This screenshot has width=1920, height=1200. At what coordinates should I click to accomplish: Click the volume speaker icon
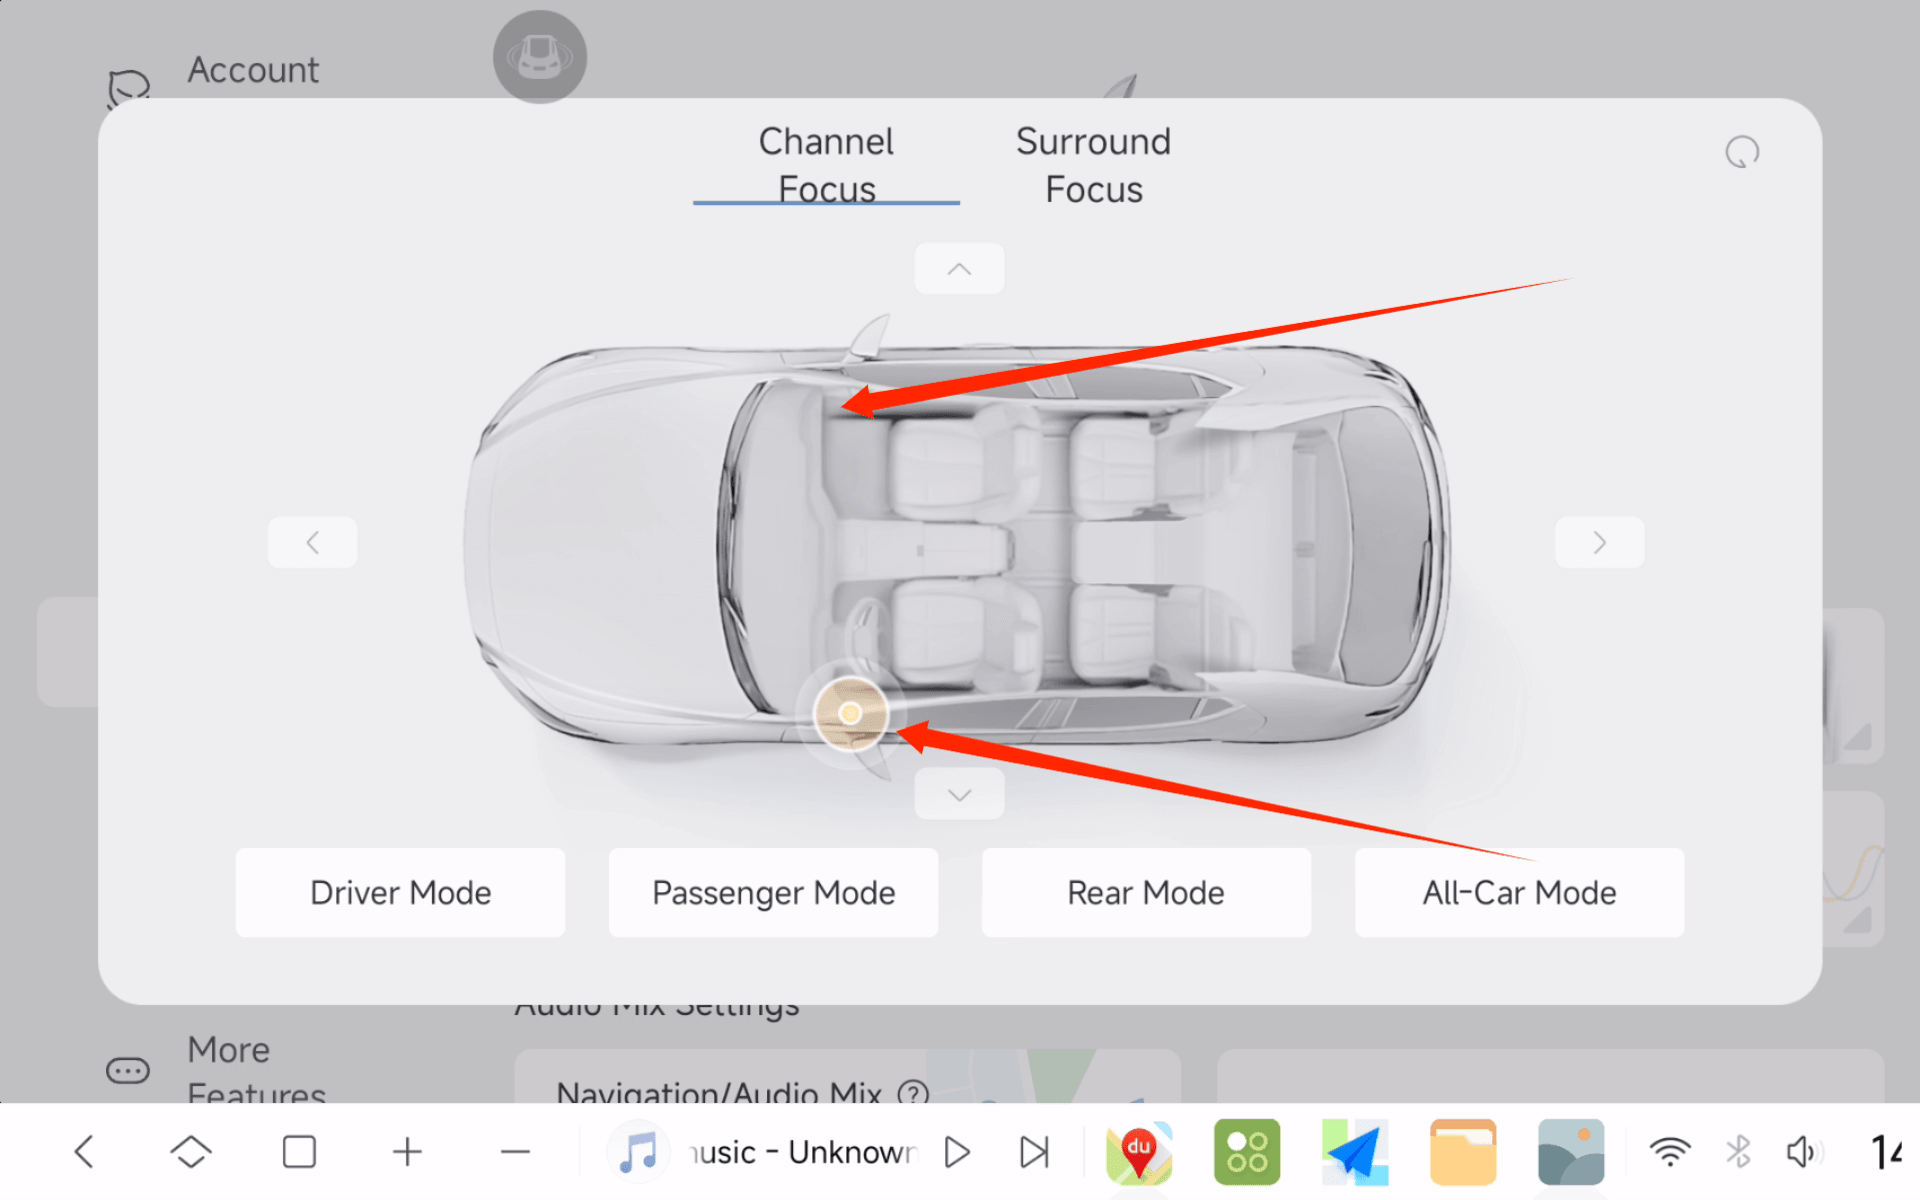tap(1802, 1152)
